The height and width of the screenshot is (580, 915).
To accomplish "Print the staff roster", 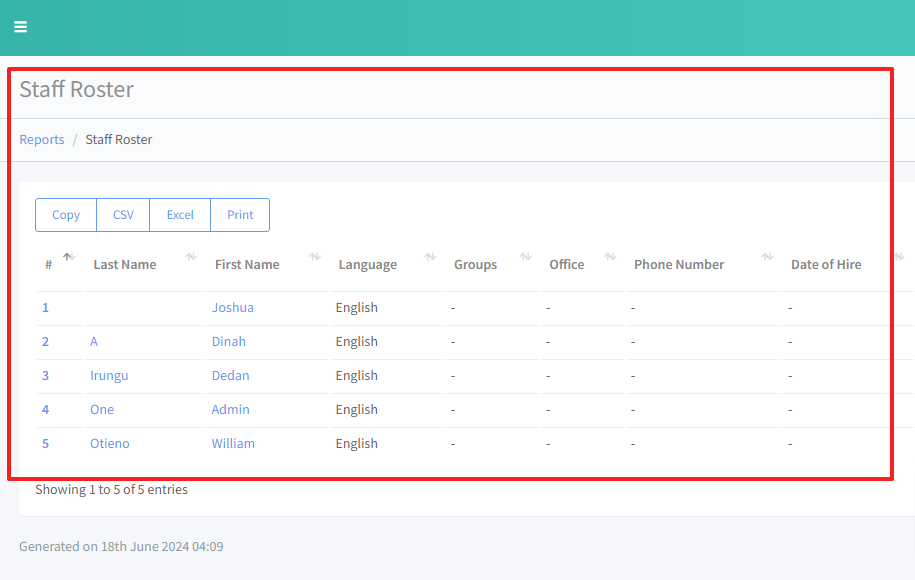I will pos(240,215).
